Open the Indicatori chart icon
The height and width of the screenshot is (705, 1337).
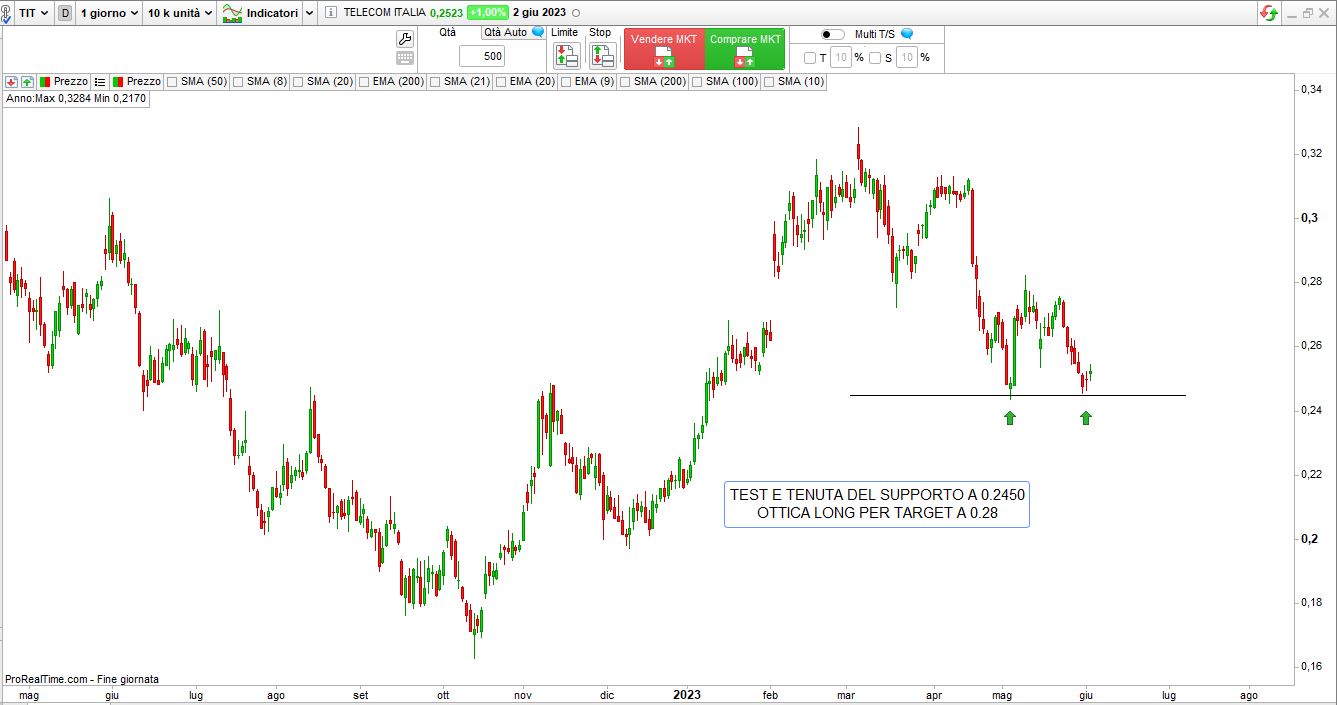point(232,13)
